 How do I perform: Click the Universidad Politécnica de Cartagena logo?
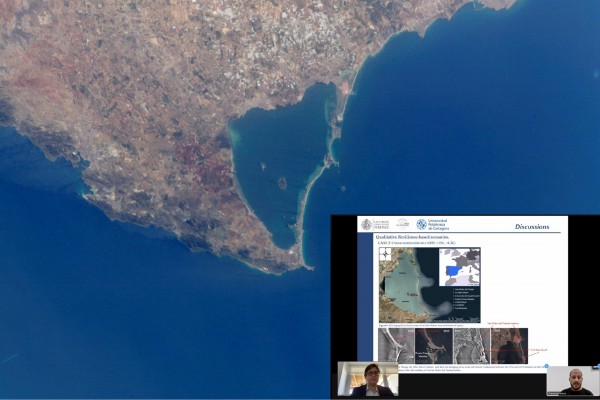click(x=433, y=225)
